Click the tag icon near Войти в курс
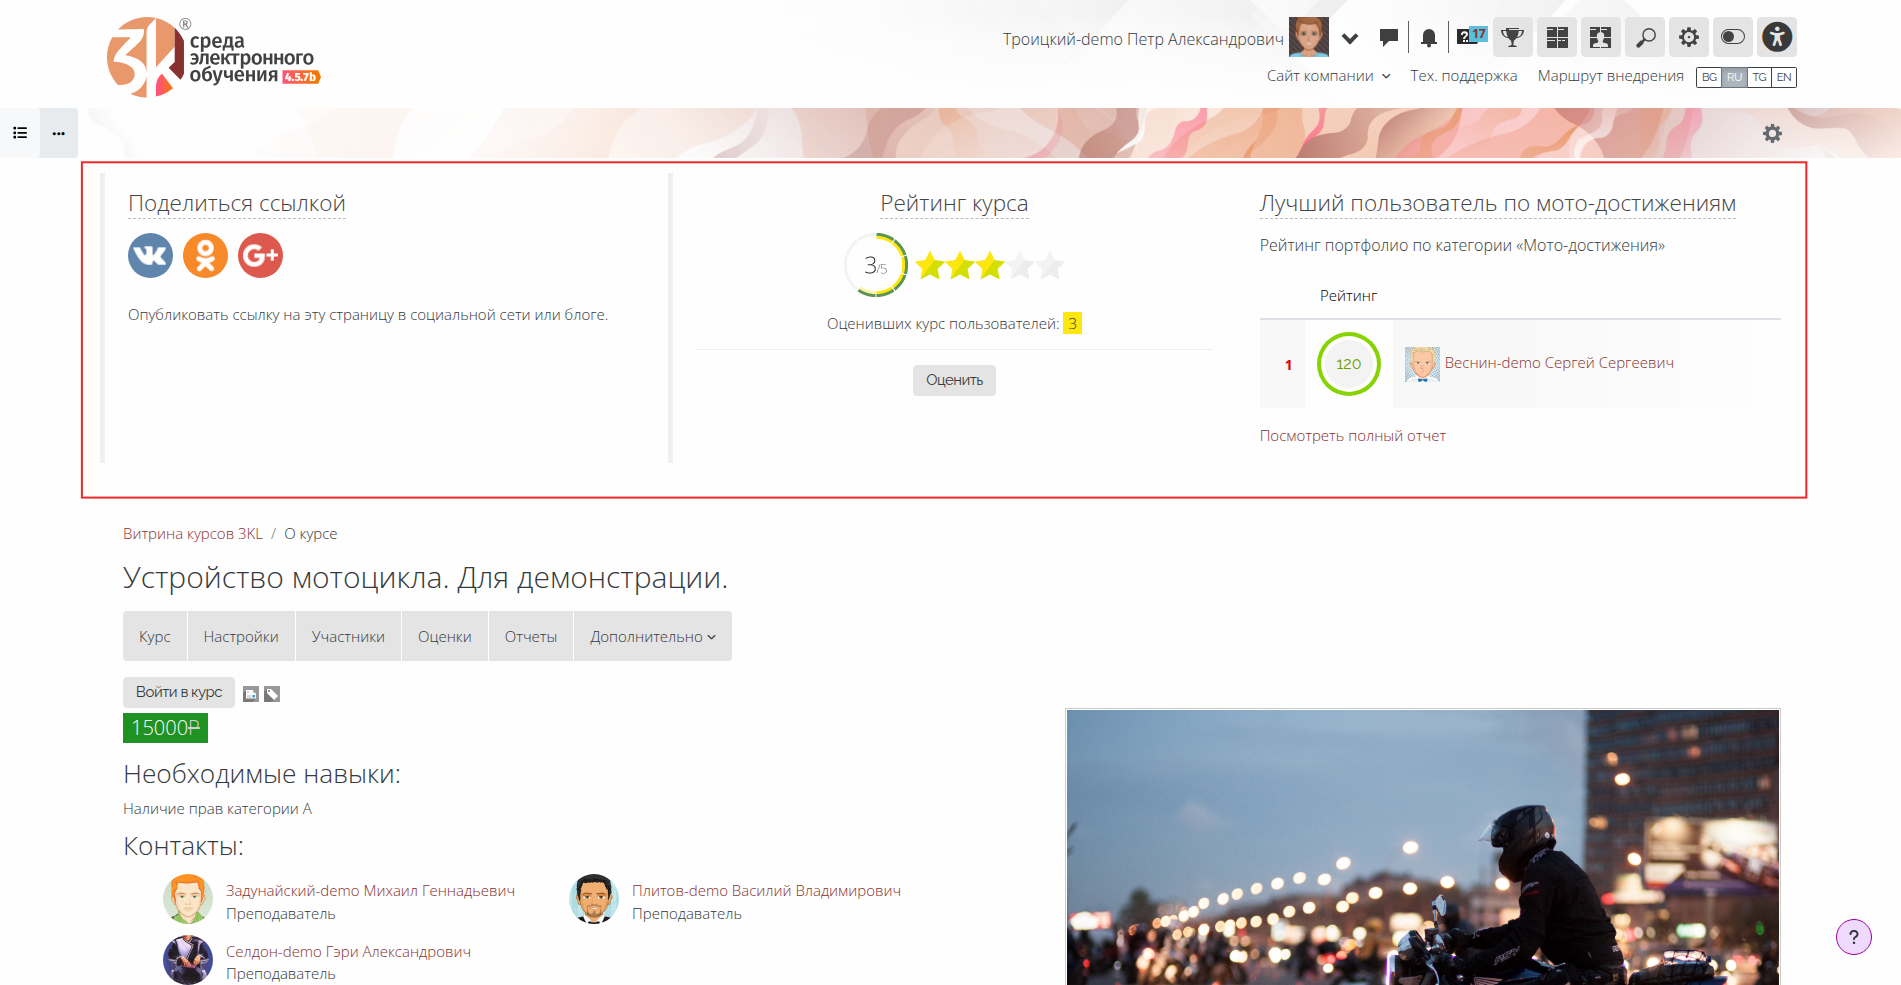Viewport: 1901px width, 985px height. pos(272,694)
